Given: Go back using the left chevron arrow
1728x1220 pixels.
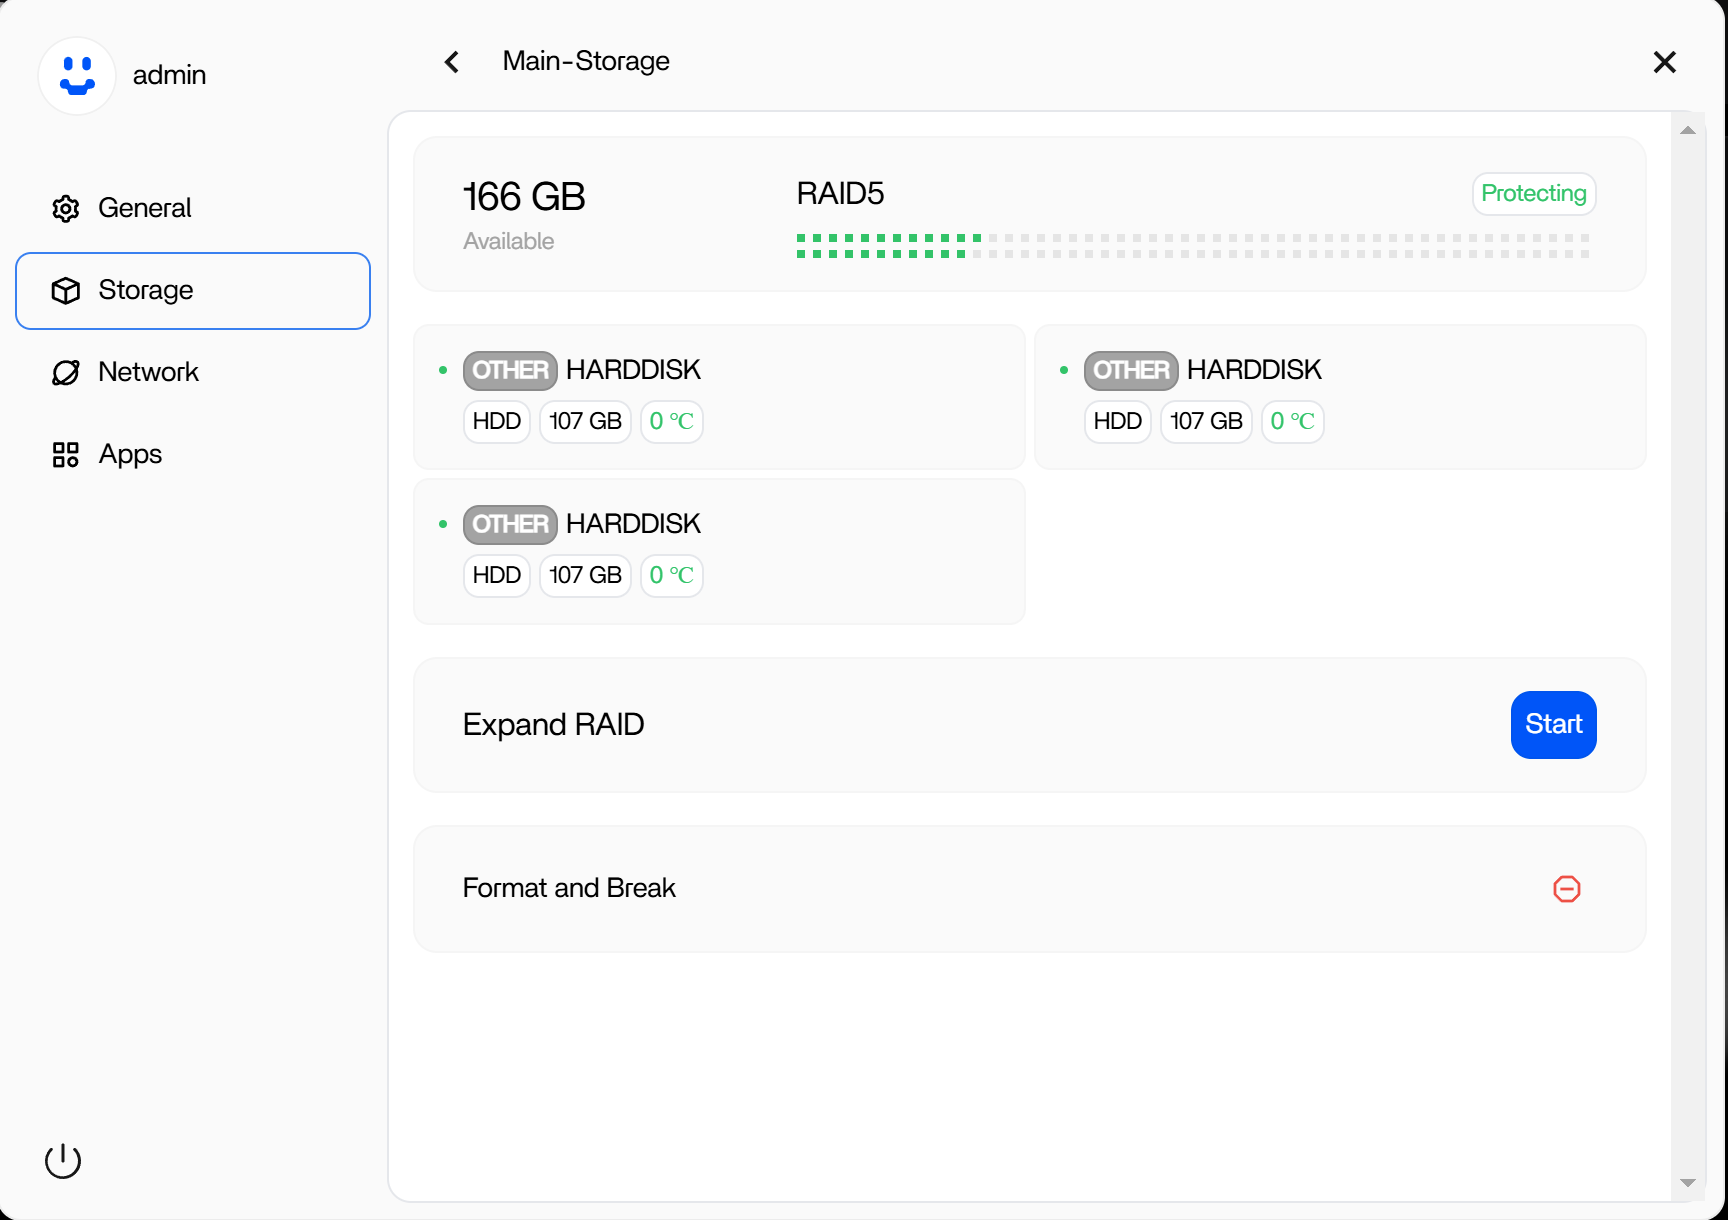Looking at the screenshot, I should coord(452,62).
